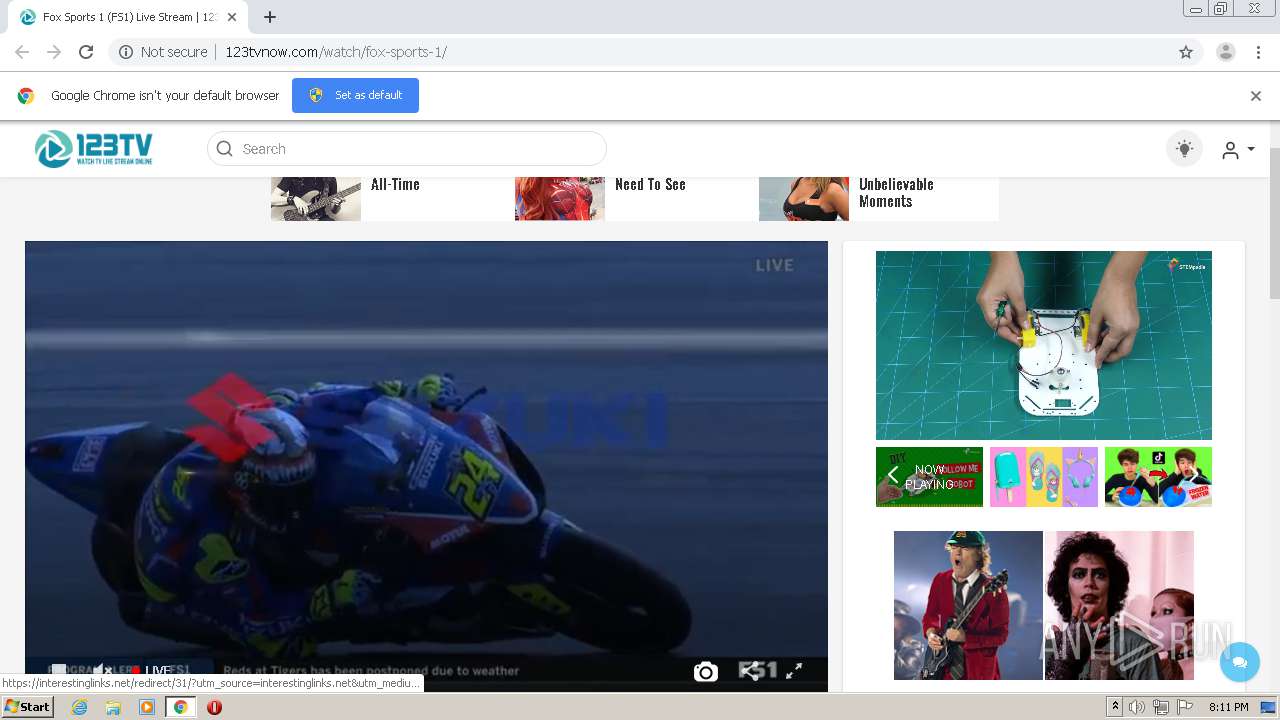
Task: Unmute the video player volume
Action: 101,670
